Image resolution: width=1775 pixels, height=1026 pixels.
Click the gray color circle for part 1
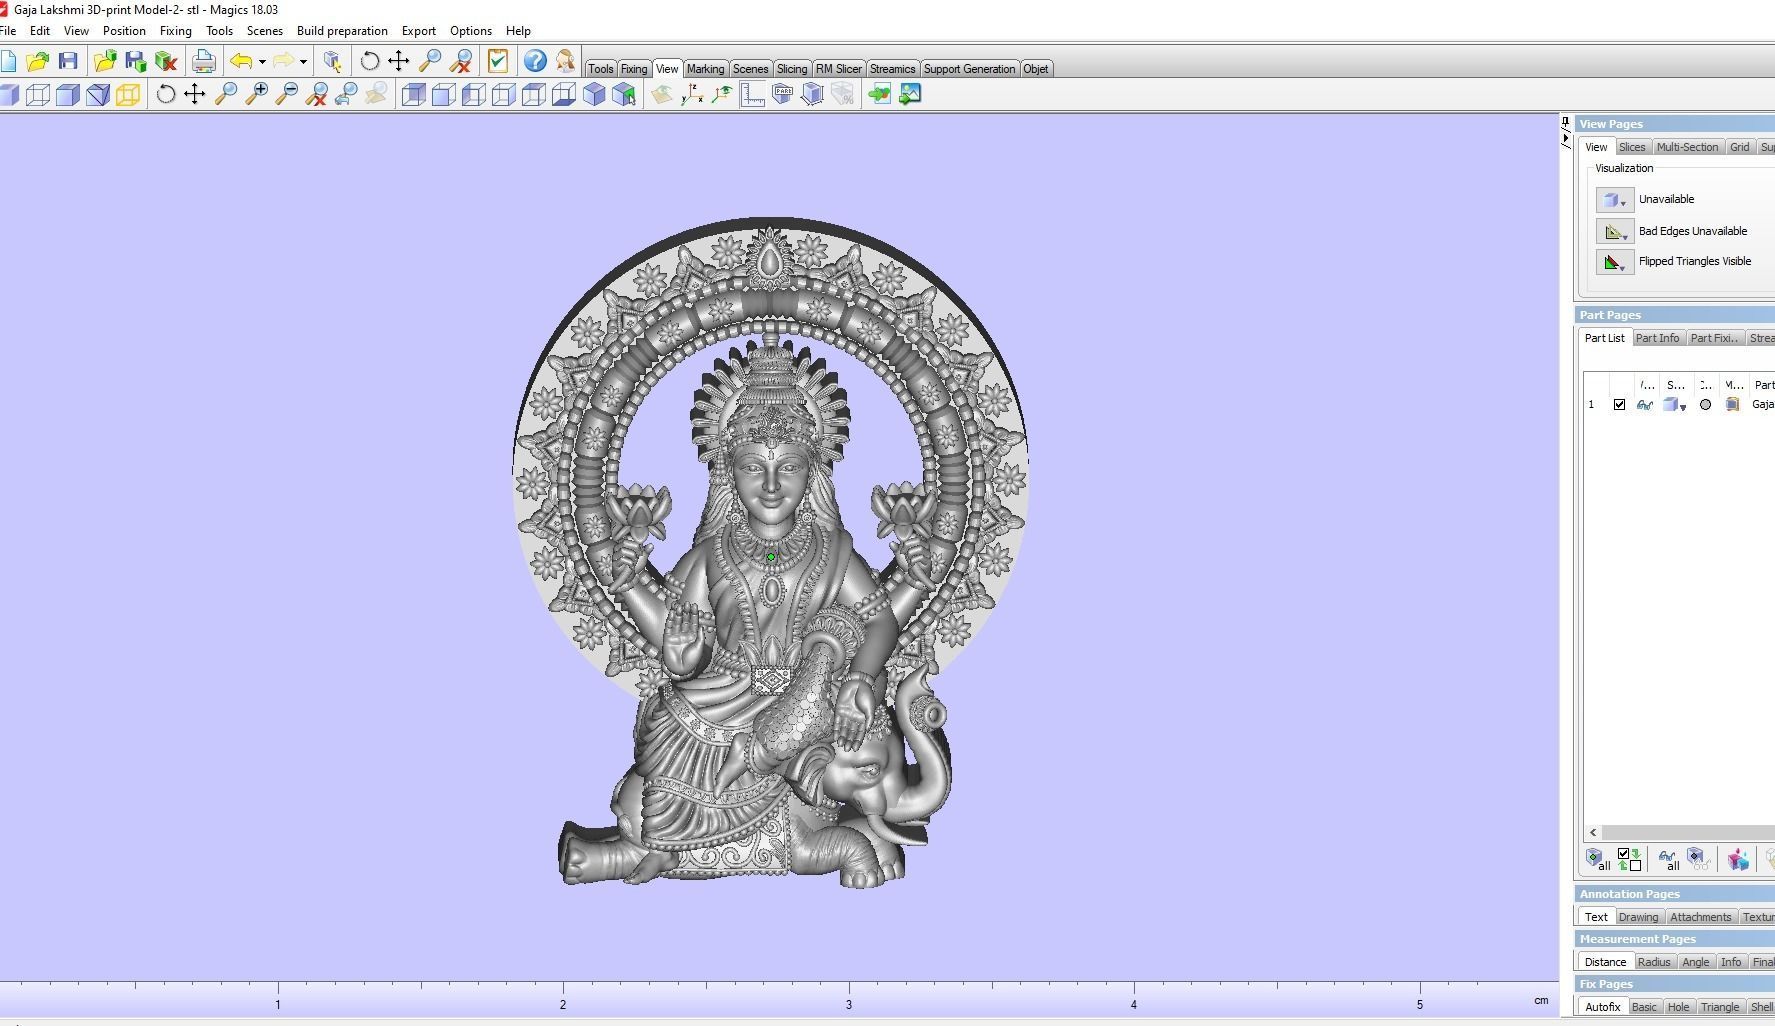pyautogui.click(x=1705, y=405)
